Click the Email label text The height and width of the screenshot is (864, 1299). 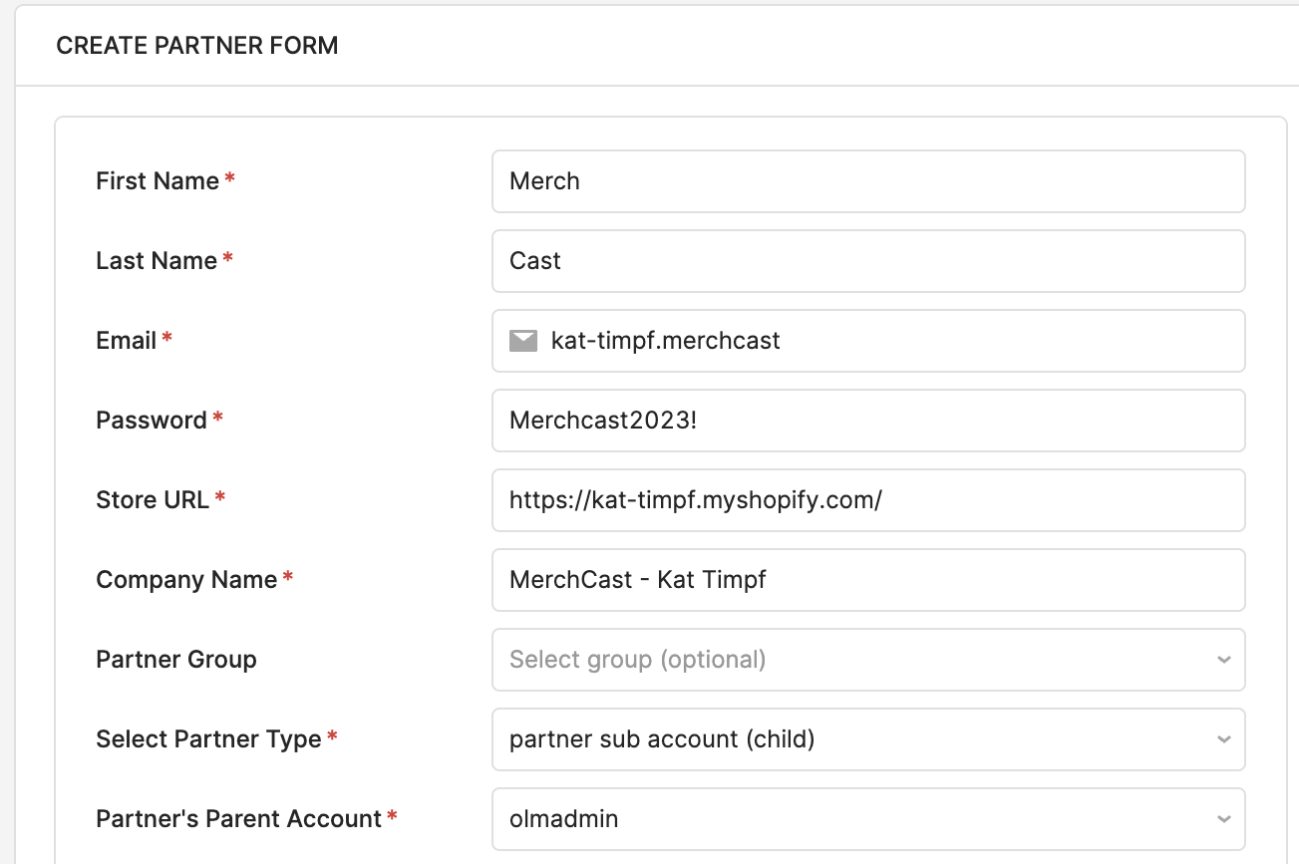(126, 341)
